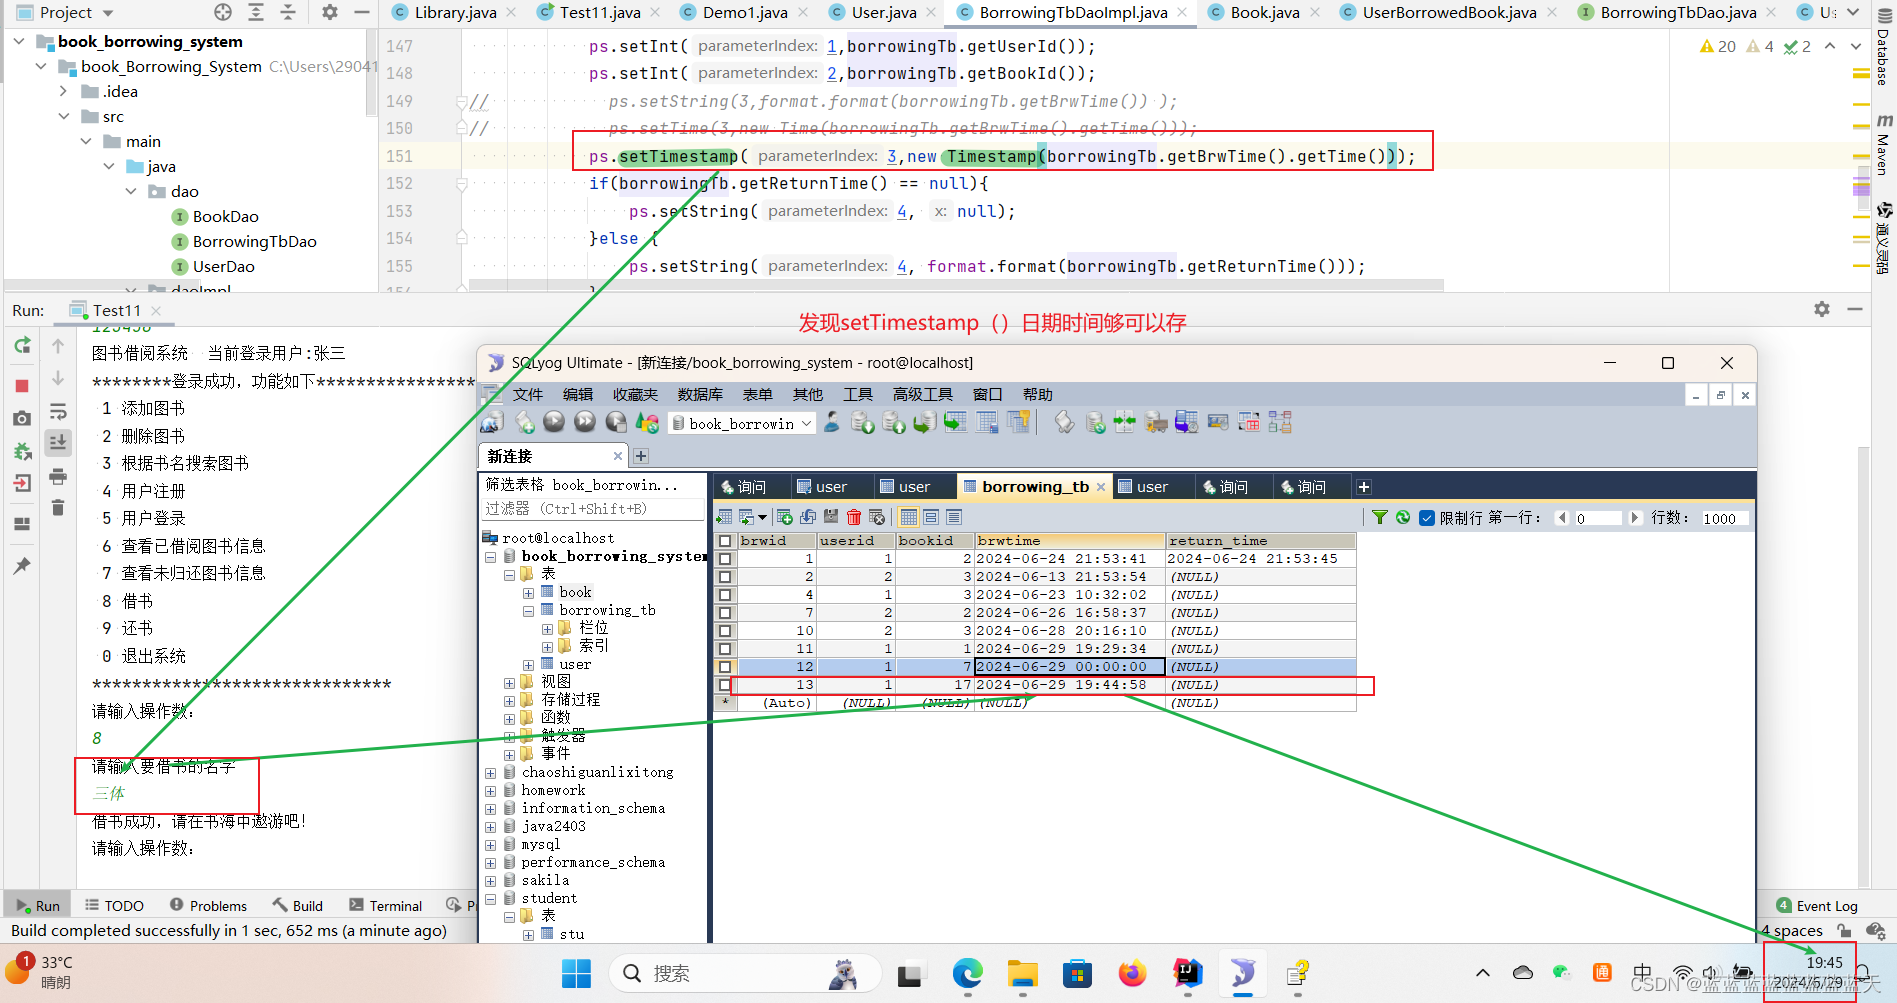The image size is (1897, 1003).
Task: Select locate-file target icon in Project panel
Action: 223,12
